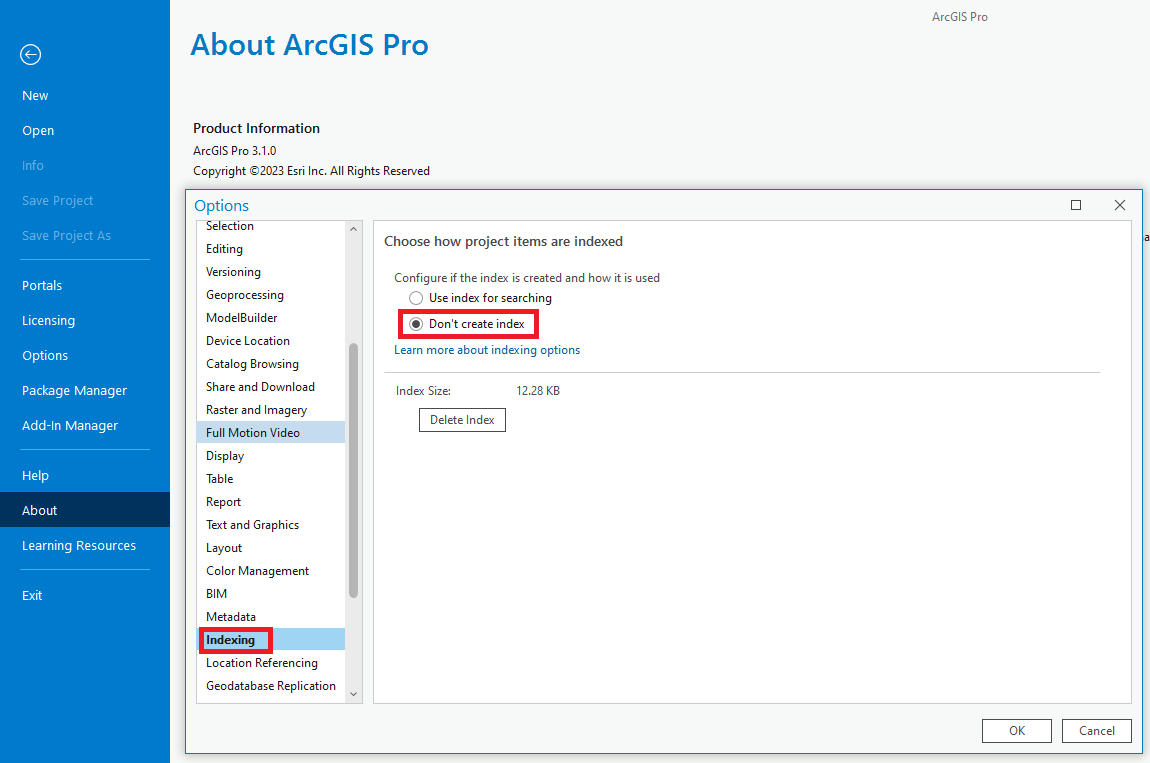
Task: Select the Indexing settings category
Action: point(235,639)
